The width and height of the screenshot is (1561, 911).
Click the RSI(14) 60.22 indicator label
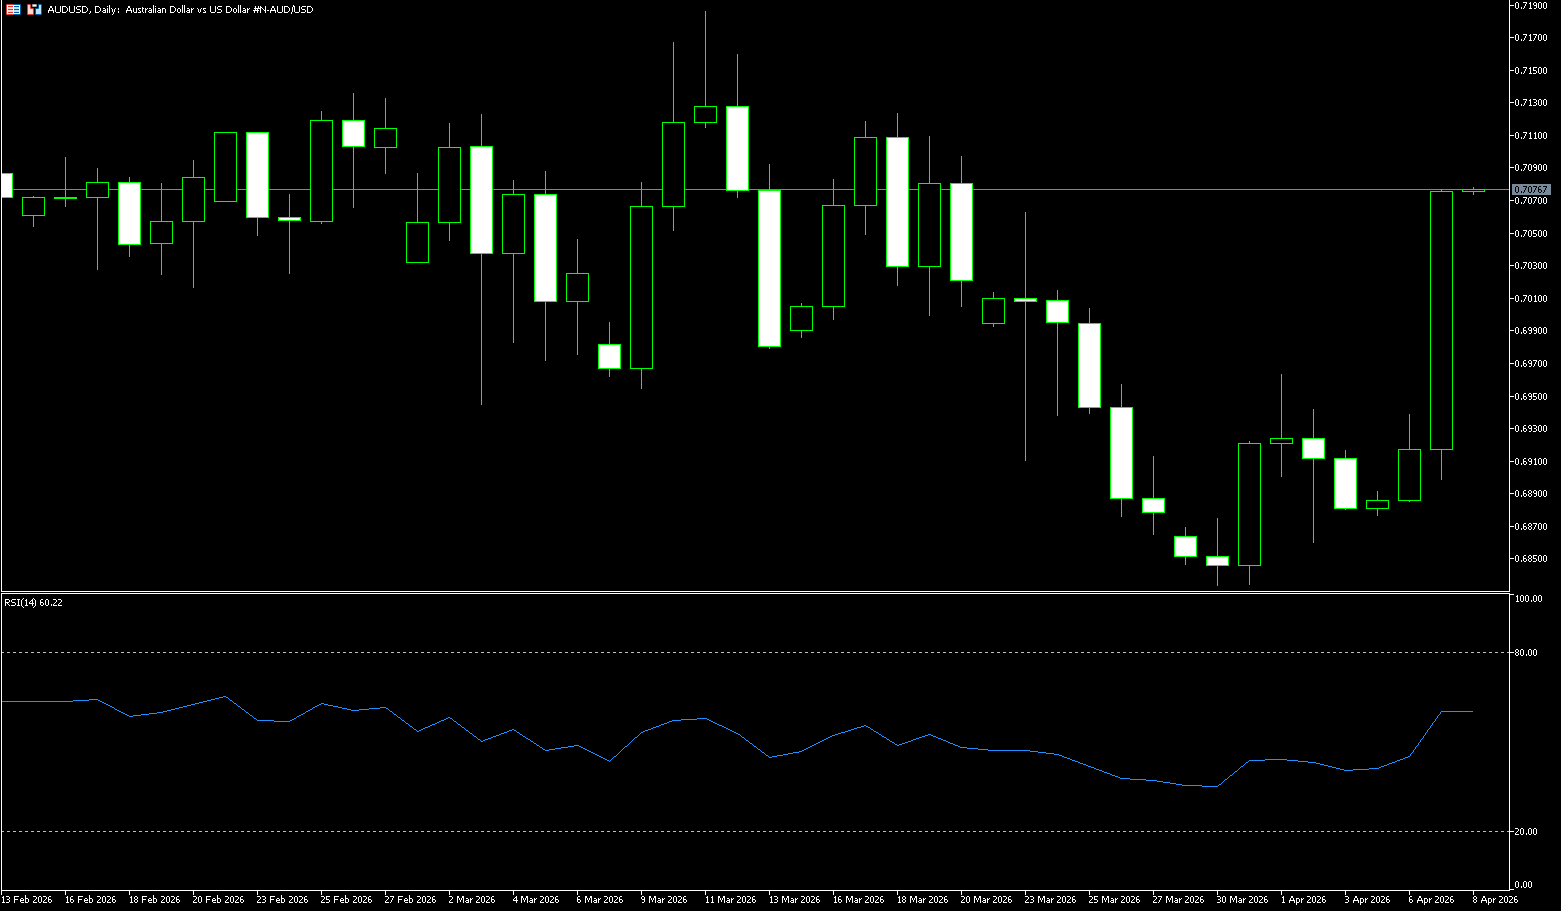click(33, 602)
